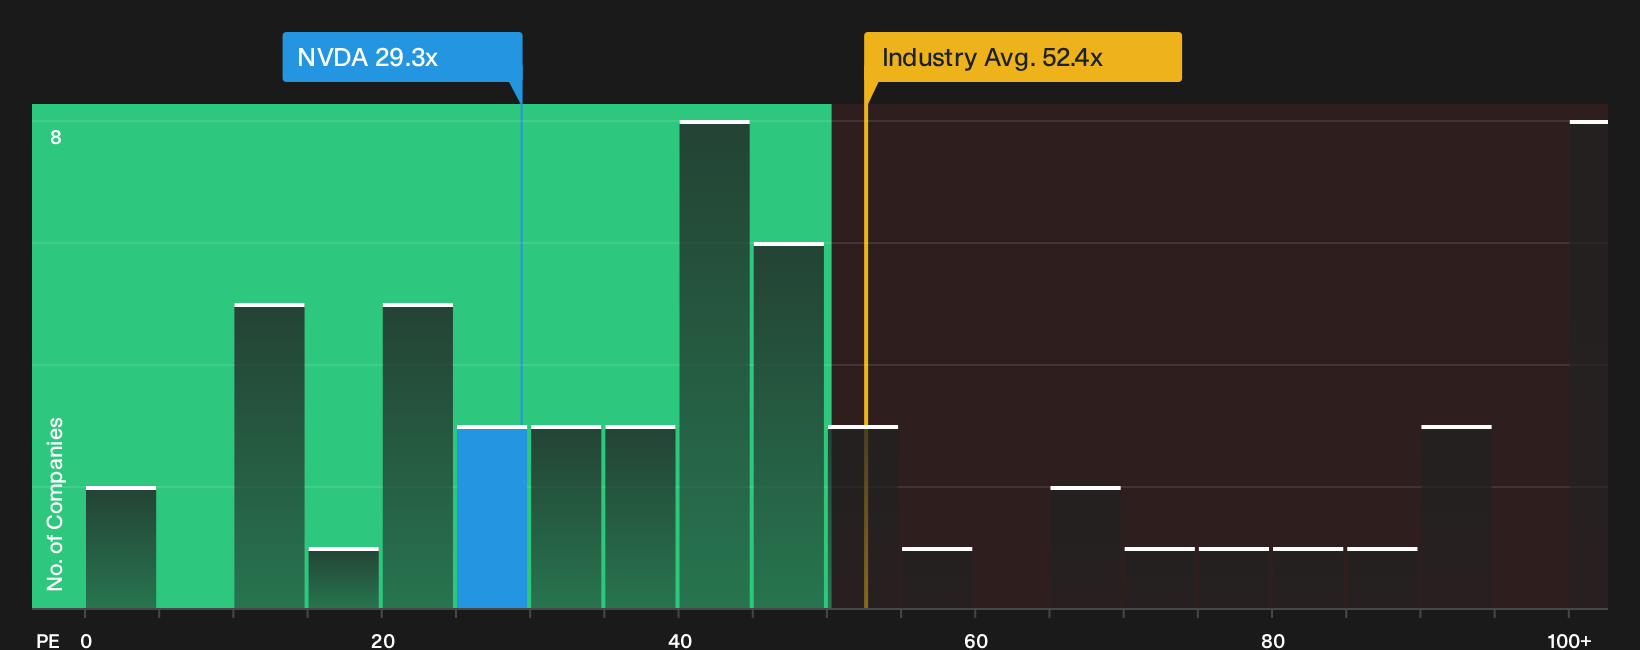This screenshot has height=650, width=1640.
Task: Click the bar at PE 30-35
Action: (x=566, y=517)
